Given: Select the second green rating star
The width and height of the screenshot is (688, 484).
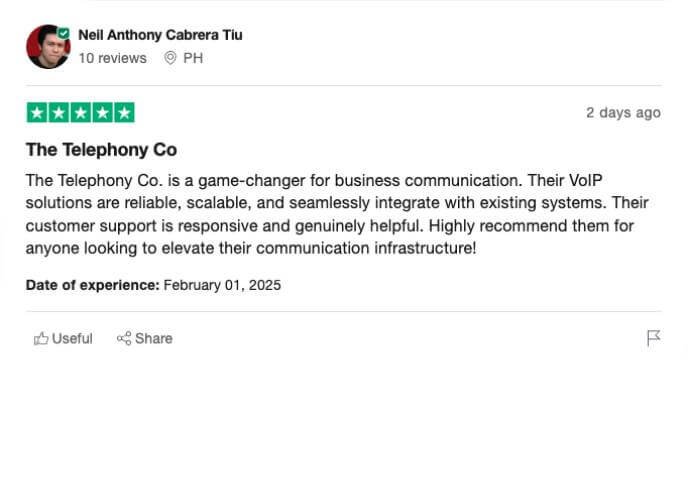Looking at the screenshot, I should pos(59,113).
